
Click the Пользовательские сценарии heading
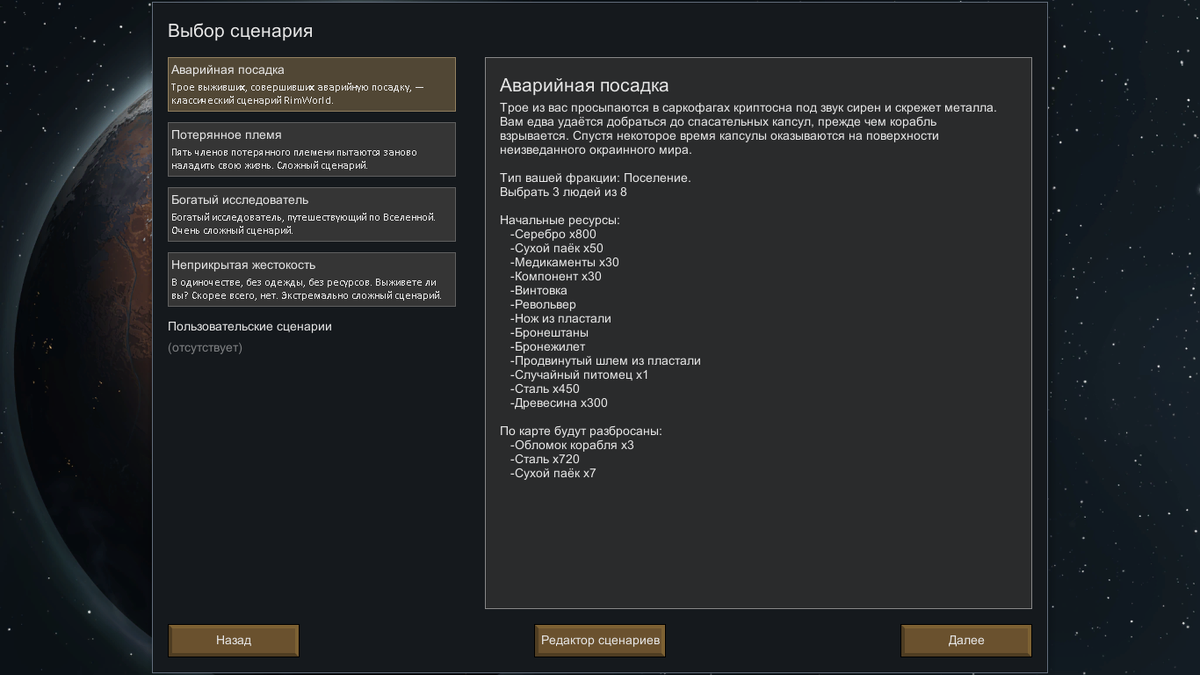click(x=249, y=326)
